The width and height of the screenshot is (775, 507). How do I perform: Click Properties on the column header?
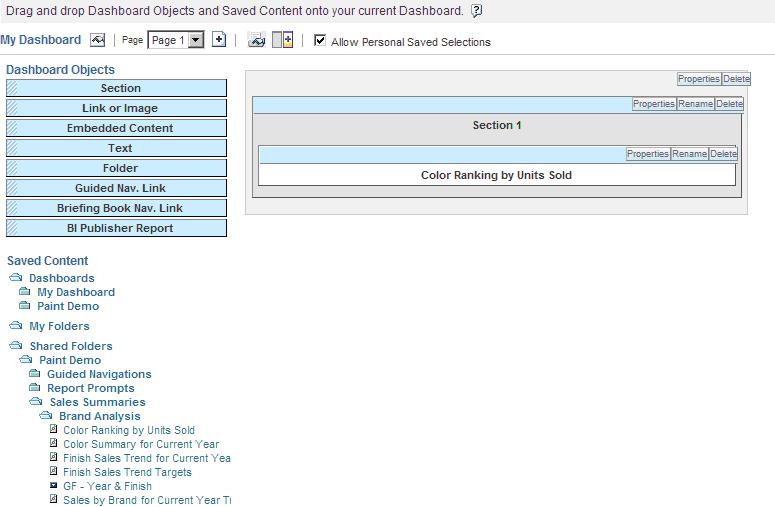698,79
